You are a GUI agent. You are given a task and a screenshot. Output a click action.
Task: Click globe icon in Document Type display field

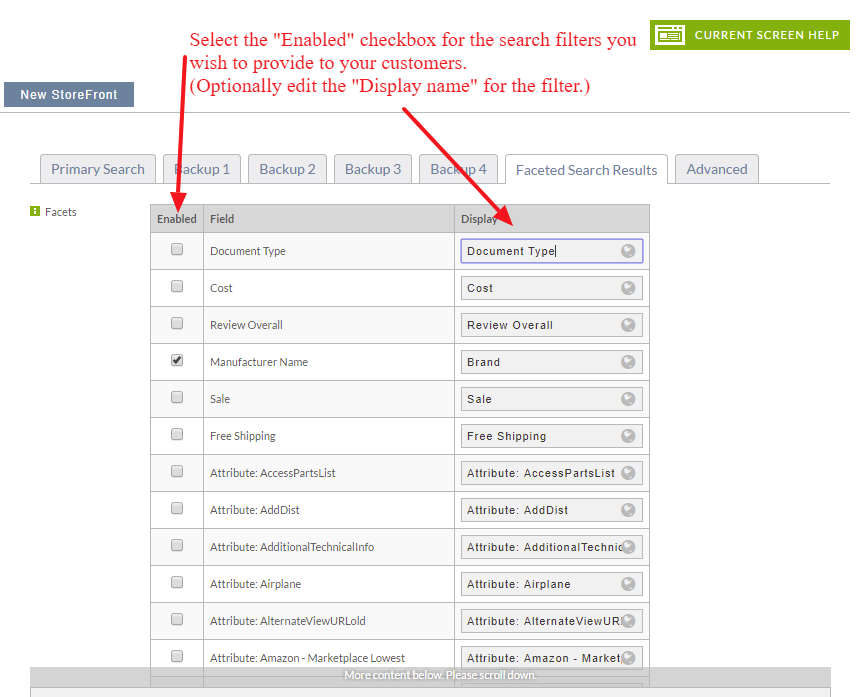point(628,251)
